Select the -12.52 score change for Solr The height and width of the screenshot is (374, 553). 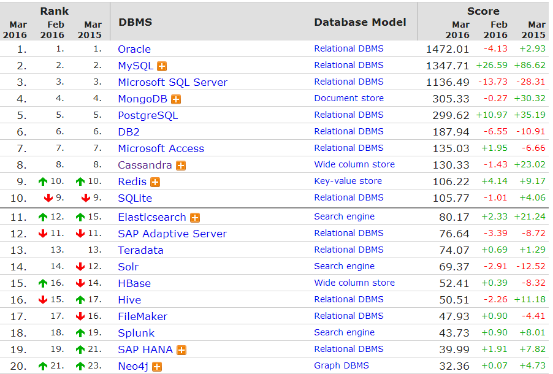531,266
